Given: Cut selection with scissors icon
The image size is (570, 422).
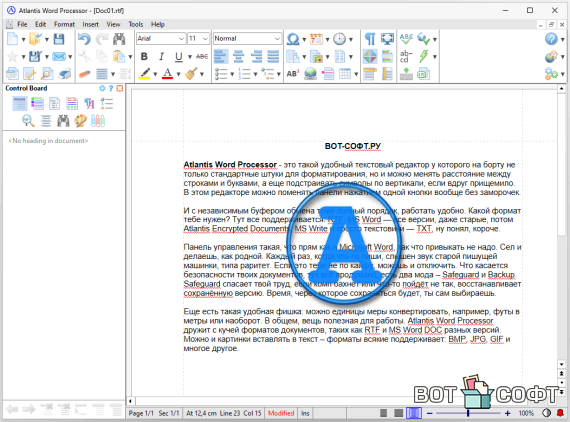Looking at the screenshot, I should [84, 56].
